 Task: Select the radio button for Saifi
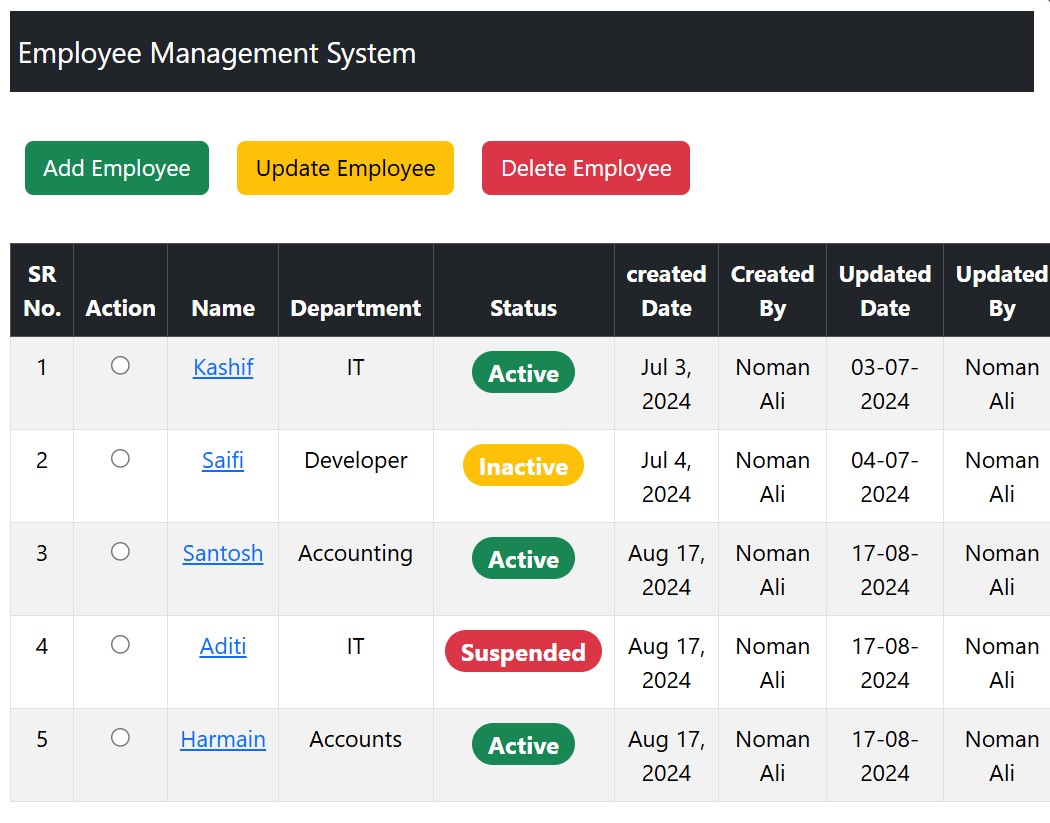pos(120,459)
